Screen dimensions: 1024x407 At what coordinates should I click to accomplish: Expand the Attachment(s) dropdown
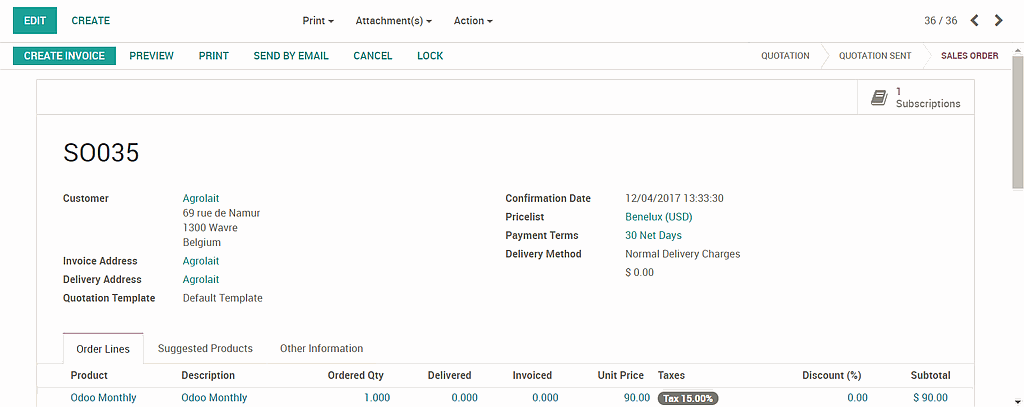click(x=393, y=20)
